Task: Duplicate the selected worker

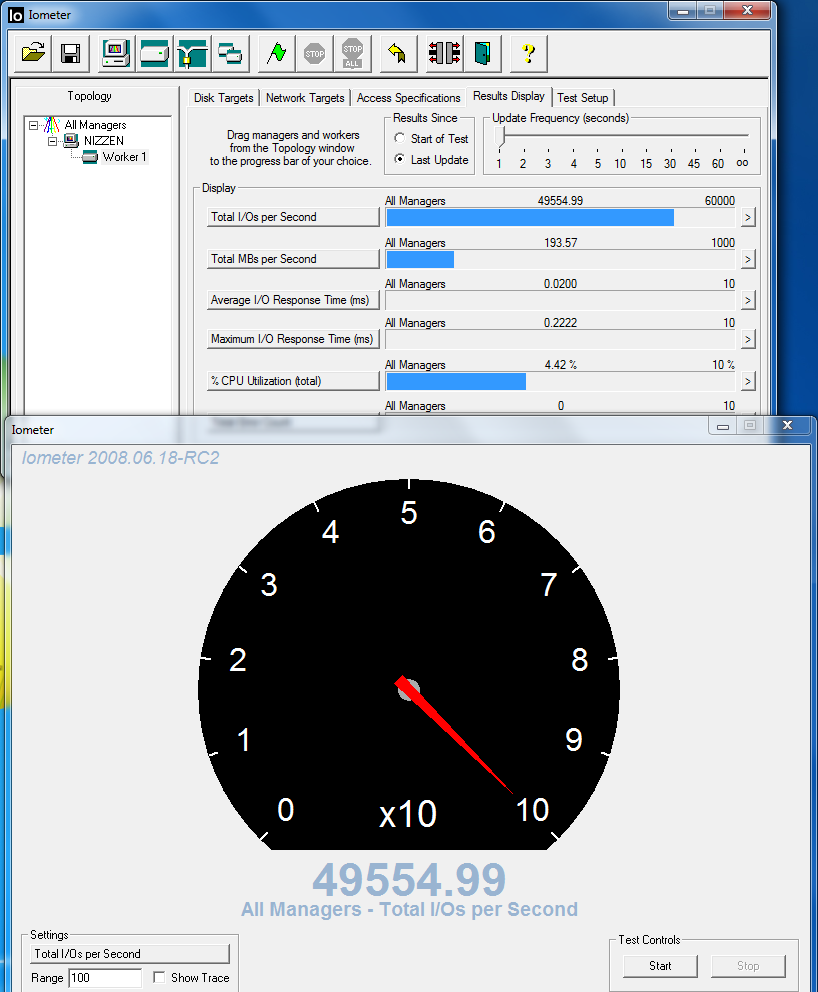Action: (x=230, y=53)
